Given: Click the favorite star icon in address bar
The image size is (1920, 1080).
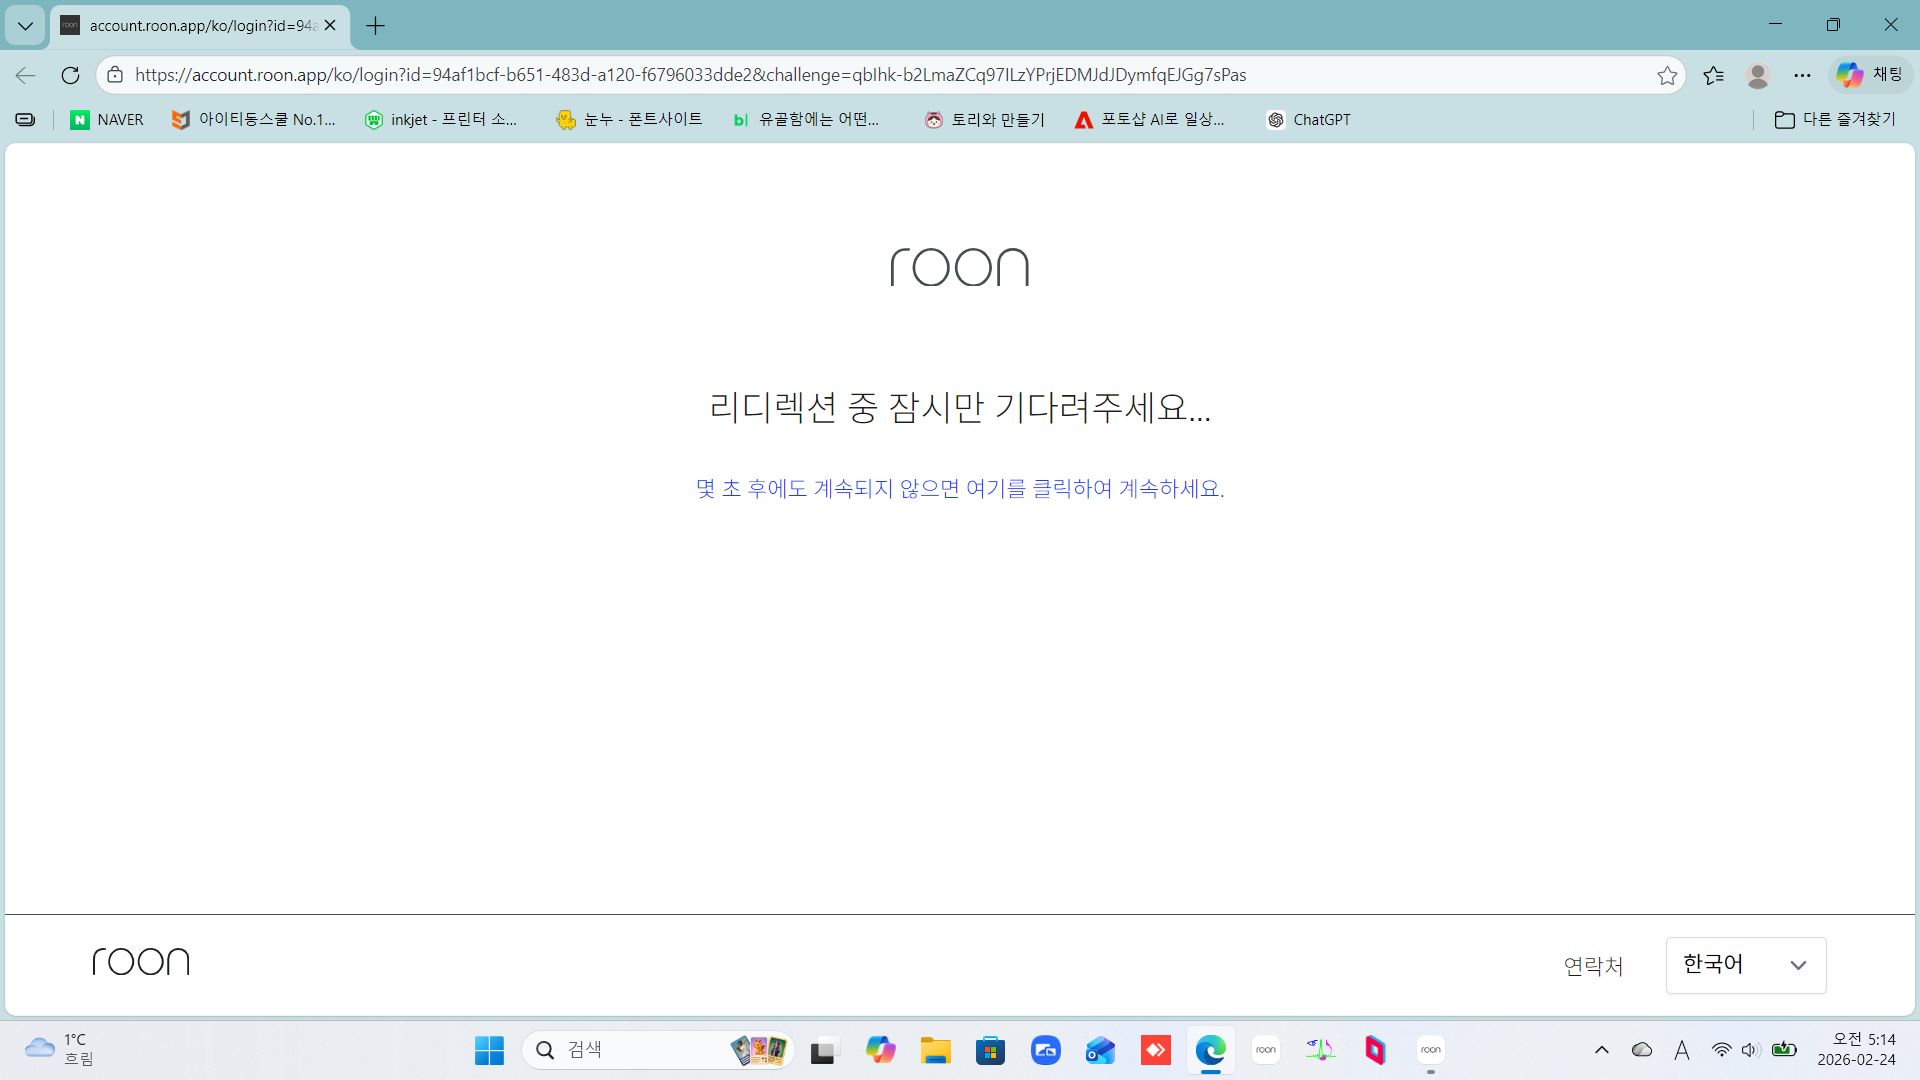Looking at the screenshot, I should (1666, 75).
